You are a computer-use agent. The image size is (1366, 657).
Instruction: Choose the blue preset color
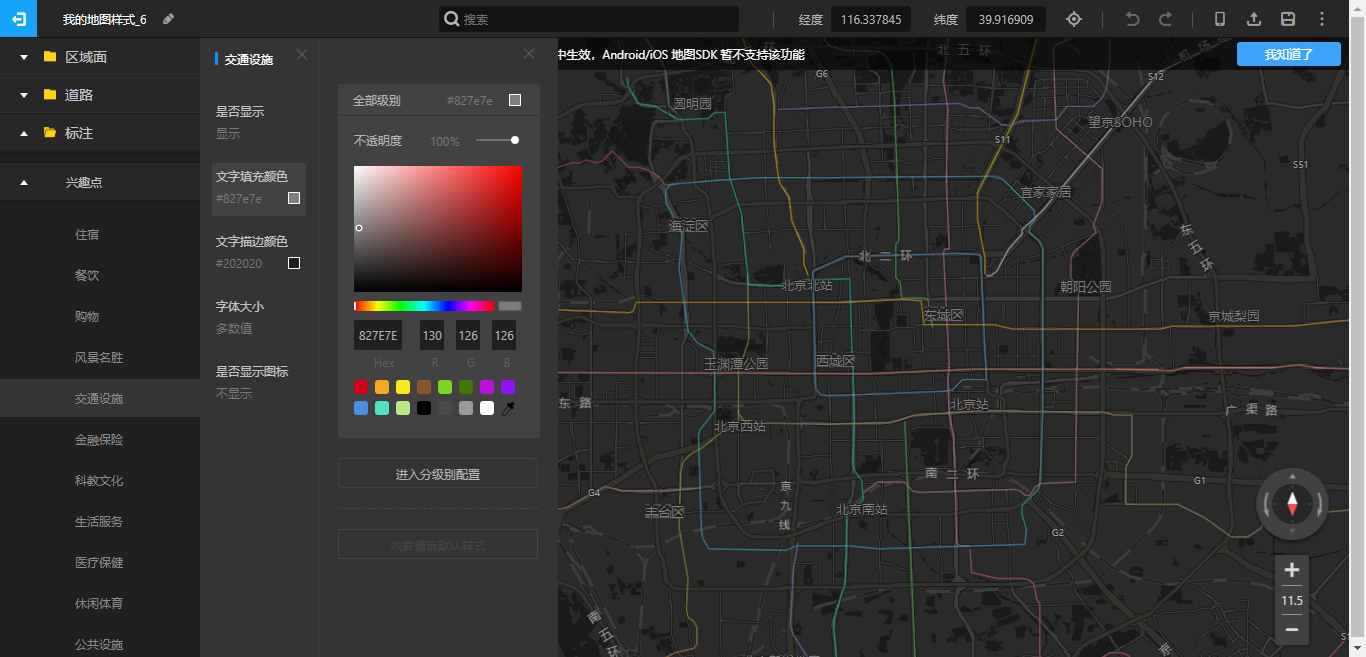(361, 408)
